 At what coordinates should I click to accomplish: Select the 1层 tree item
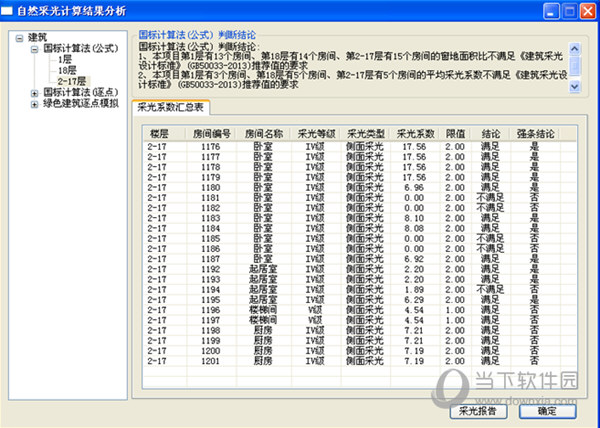[65, 59]
